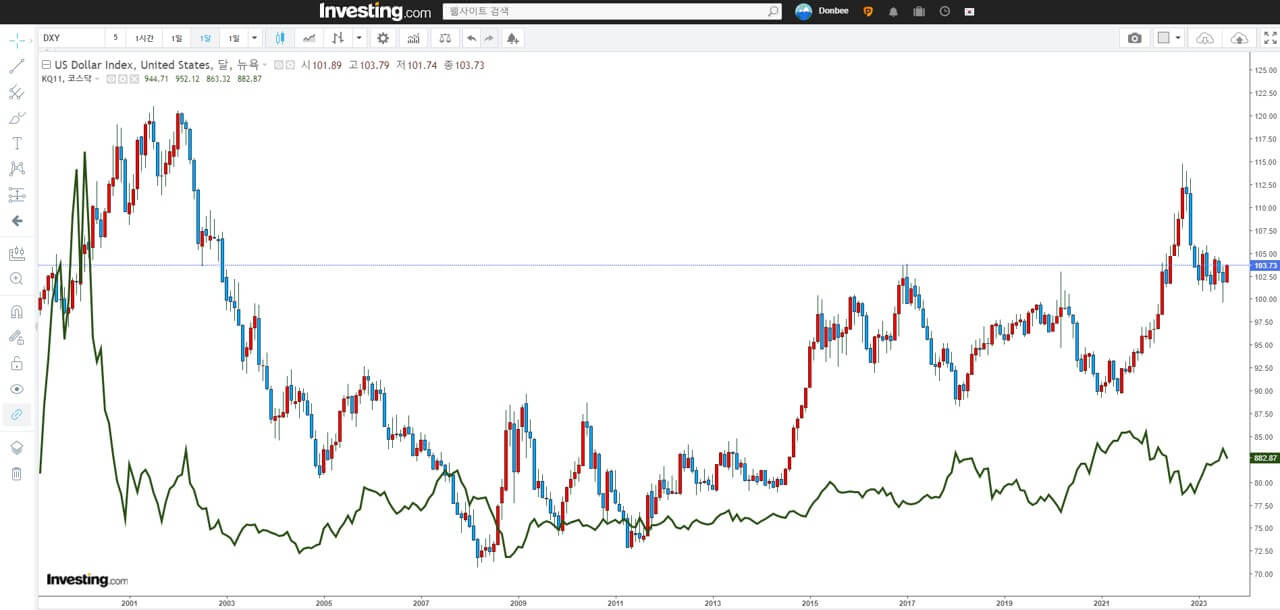Click the DXY symbol input field
The image size is (1280, 610).
coord(70,38)
